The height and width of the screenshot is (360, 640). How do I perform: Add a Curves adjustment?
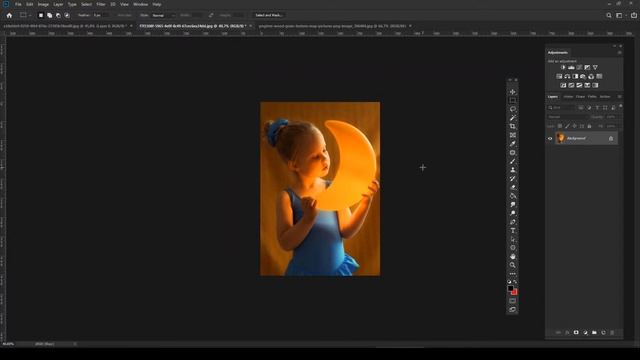pyautogui.click(x=579, y=67)
